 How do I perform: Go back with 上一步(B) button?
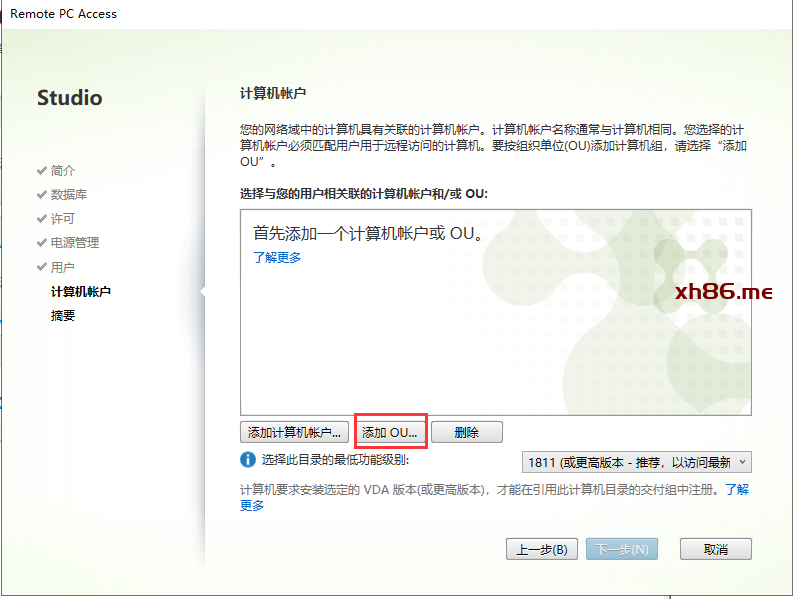(x=542, y=549)
